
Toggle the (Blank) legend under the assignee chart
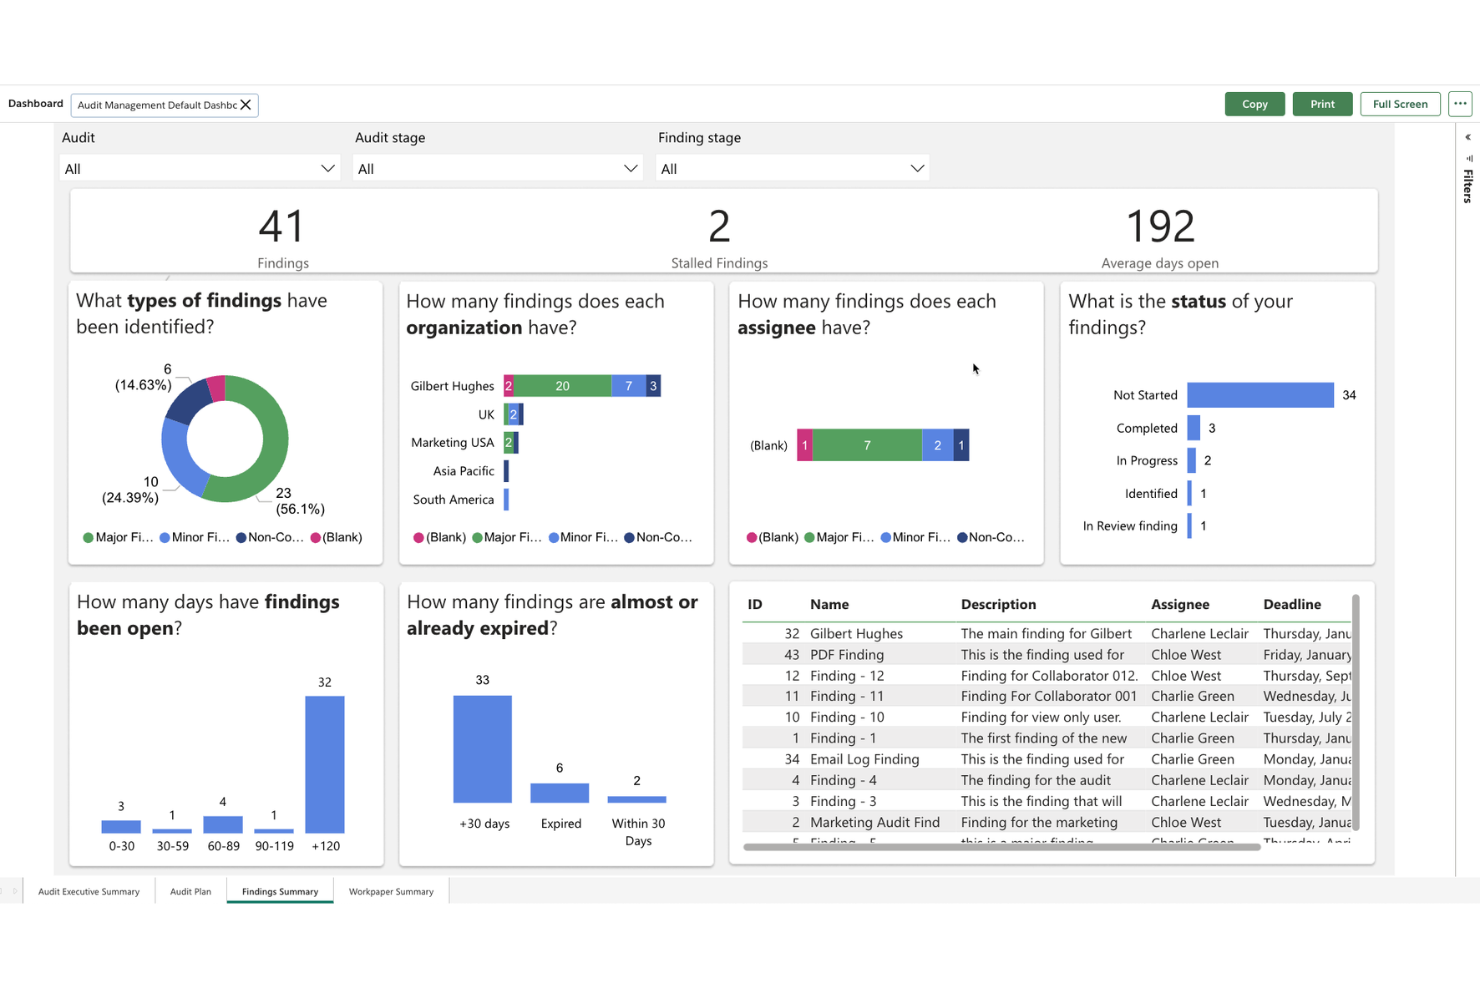tap(772, 537)
